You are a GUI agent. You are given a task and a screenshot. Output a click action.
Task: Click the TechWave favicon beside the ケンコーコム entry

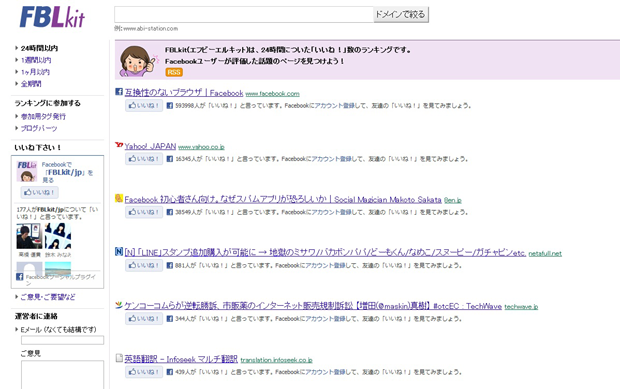[x=119, y=305]
